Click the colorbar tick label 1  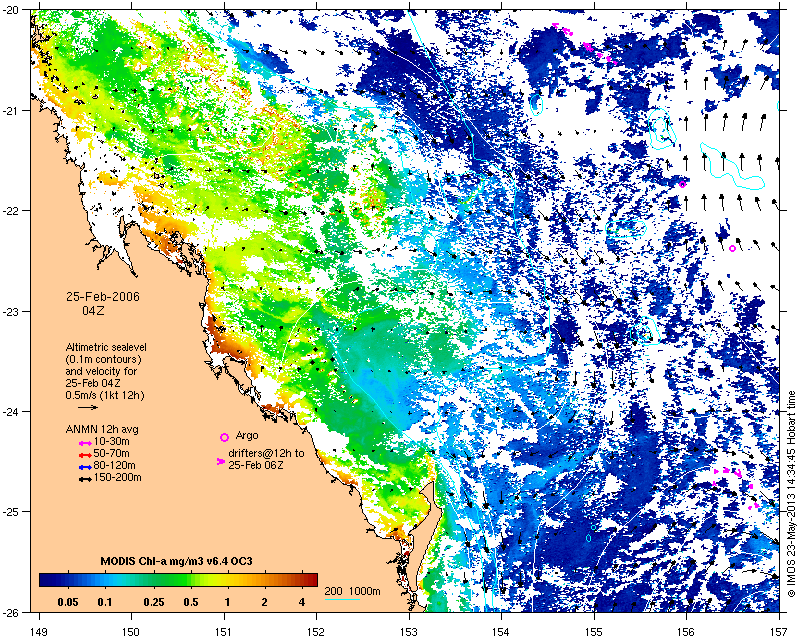[227, 602]
